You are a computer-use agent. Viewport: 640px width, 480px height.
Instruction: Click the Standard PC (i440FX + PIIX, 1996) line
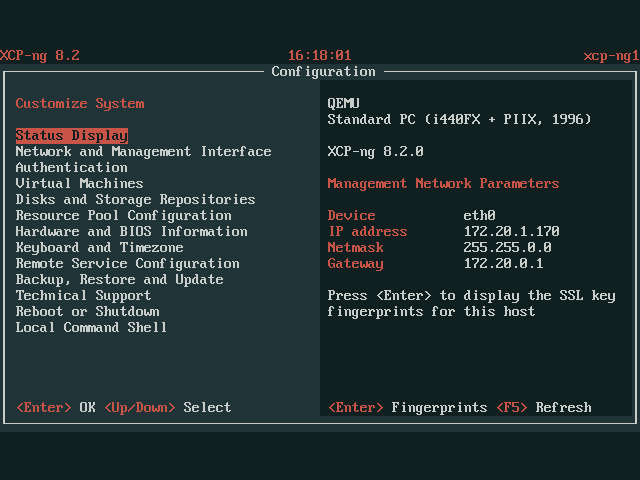pos(459,119)
